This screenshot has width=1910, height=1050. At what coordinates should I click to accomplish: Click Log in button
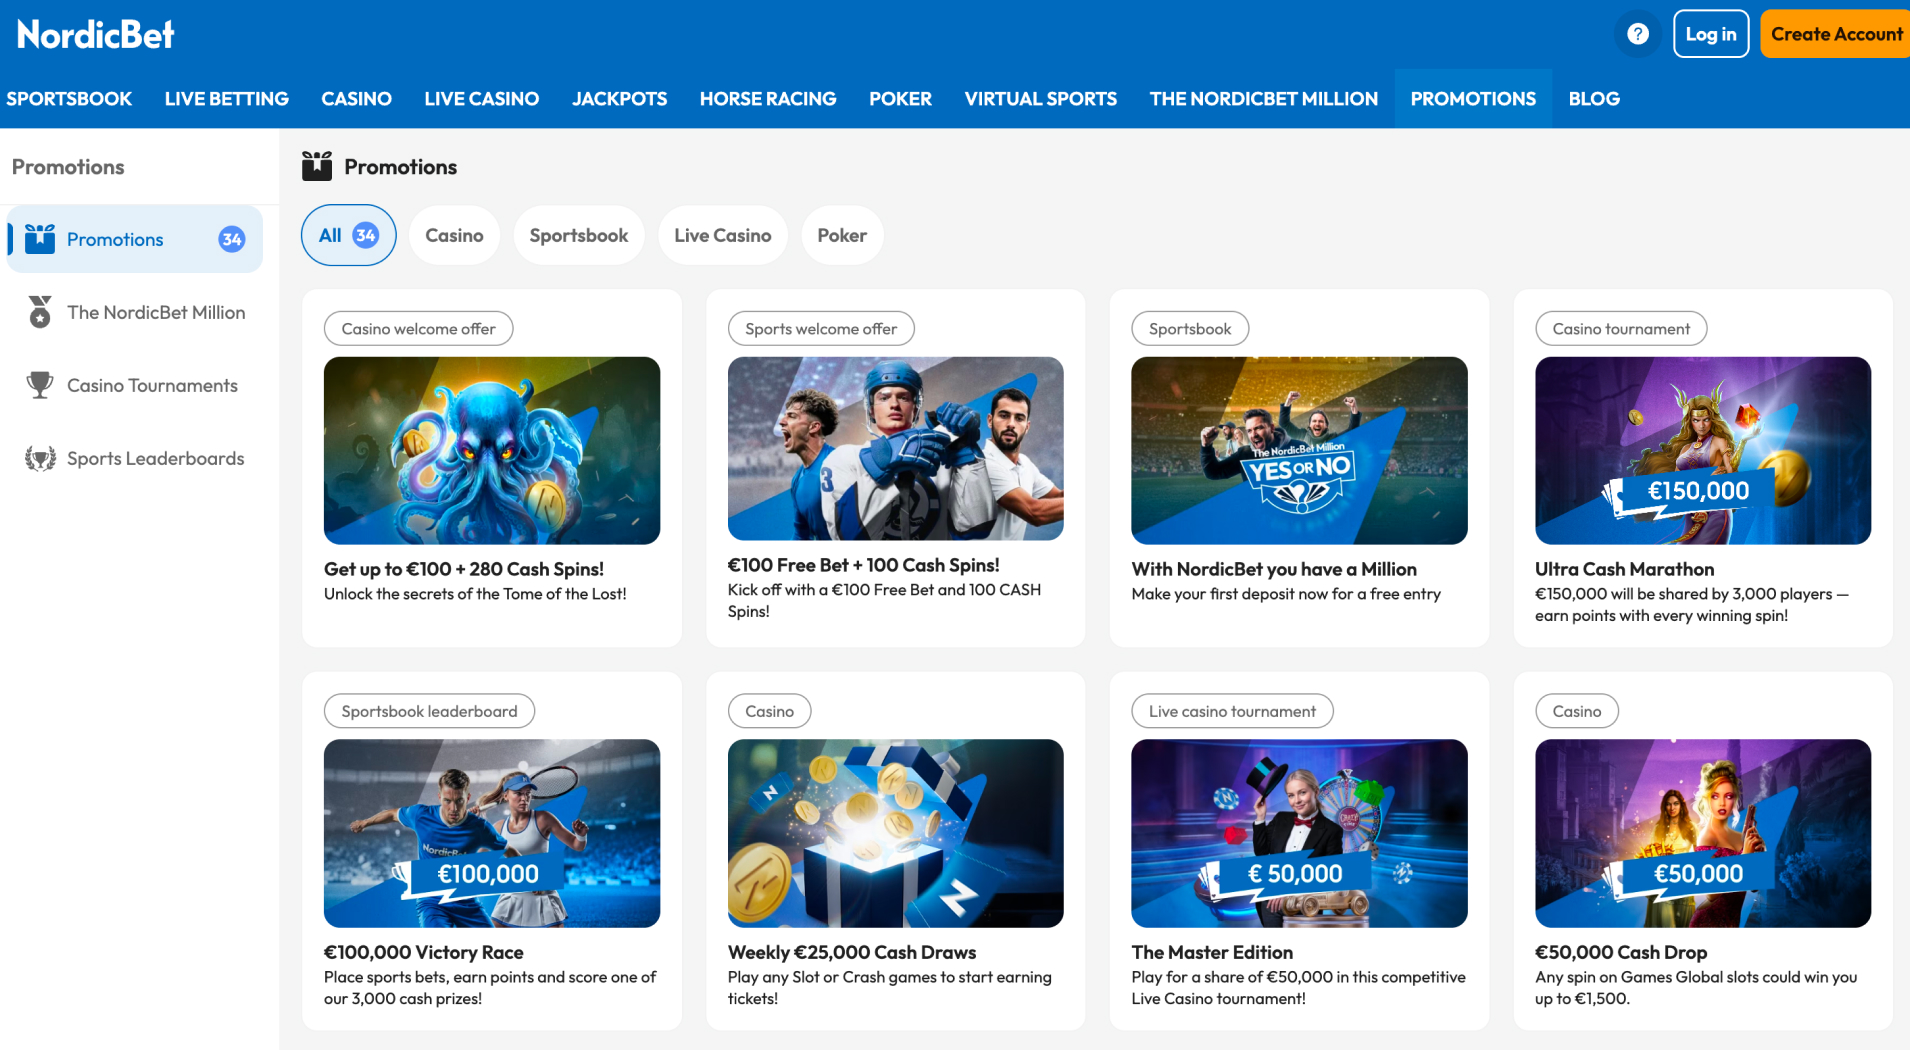(x=1711, y=34)
